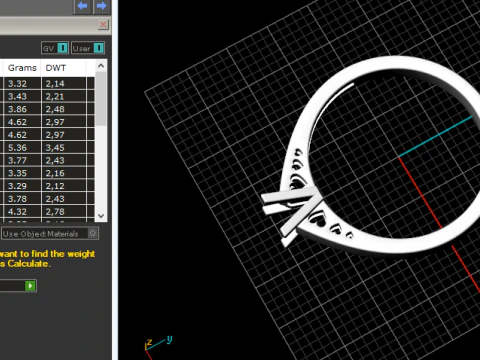480x360 pixels.
Task: Select the 3.35 grams cell
Action: coord(22,173)
